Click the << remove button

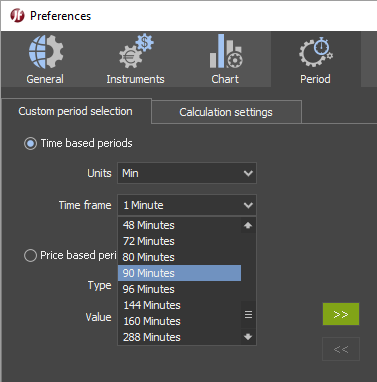pos(341,349)
